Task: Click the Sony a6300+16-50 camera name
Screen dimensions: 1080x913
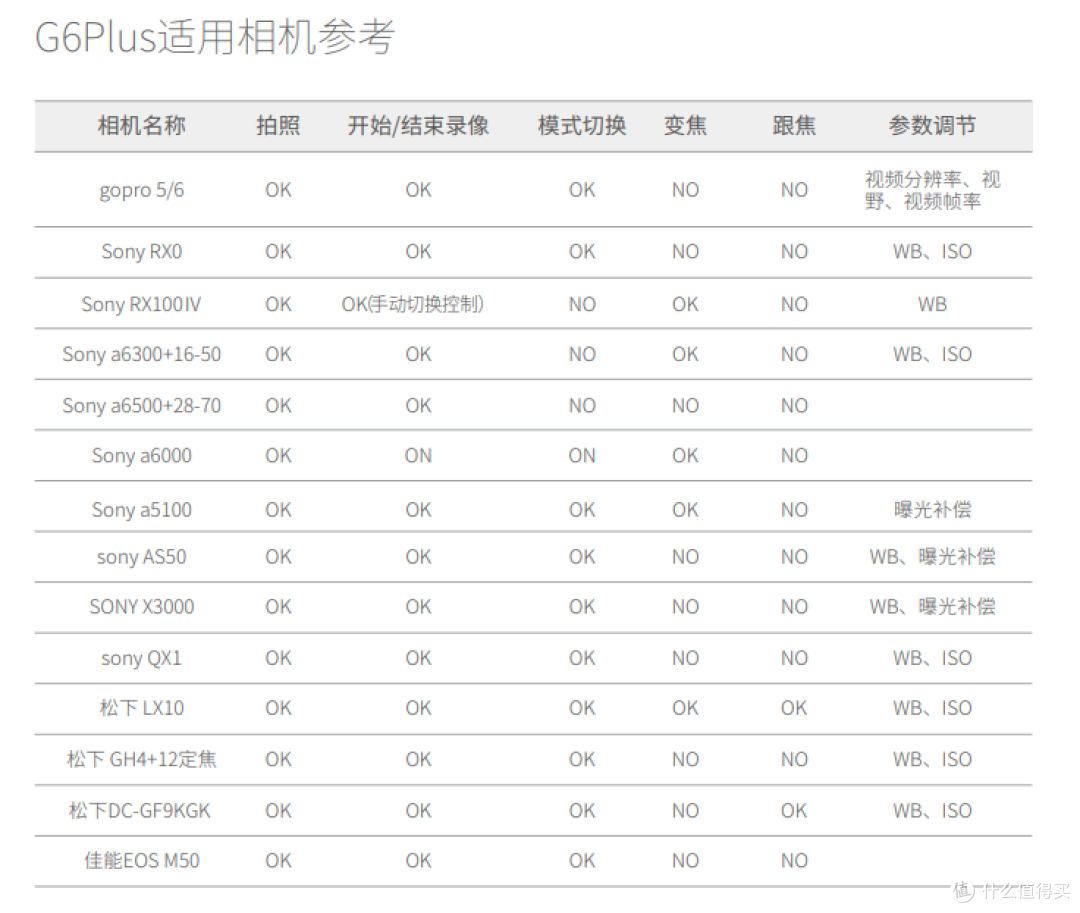Action: point(141,355)
